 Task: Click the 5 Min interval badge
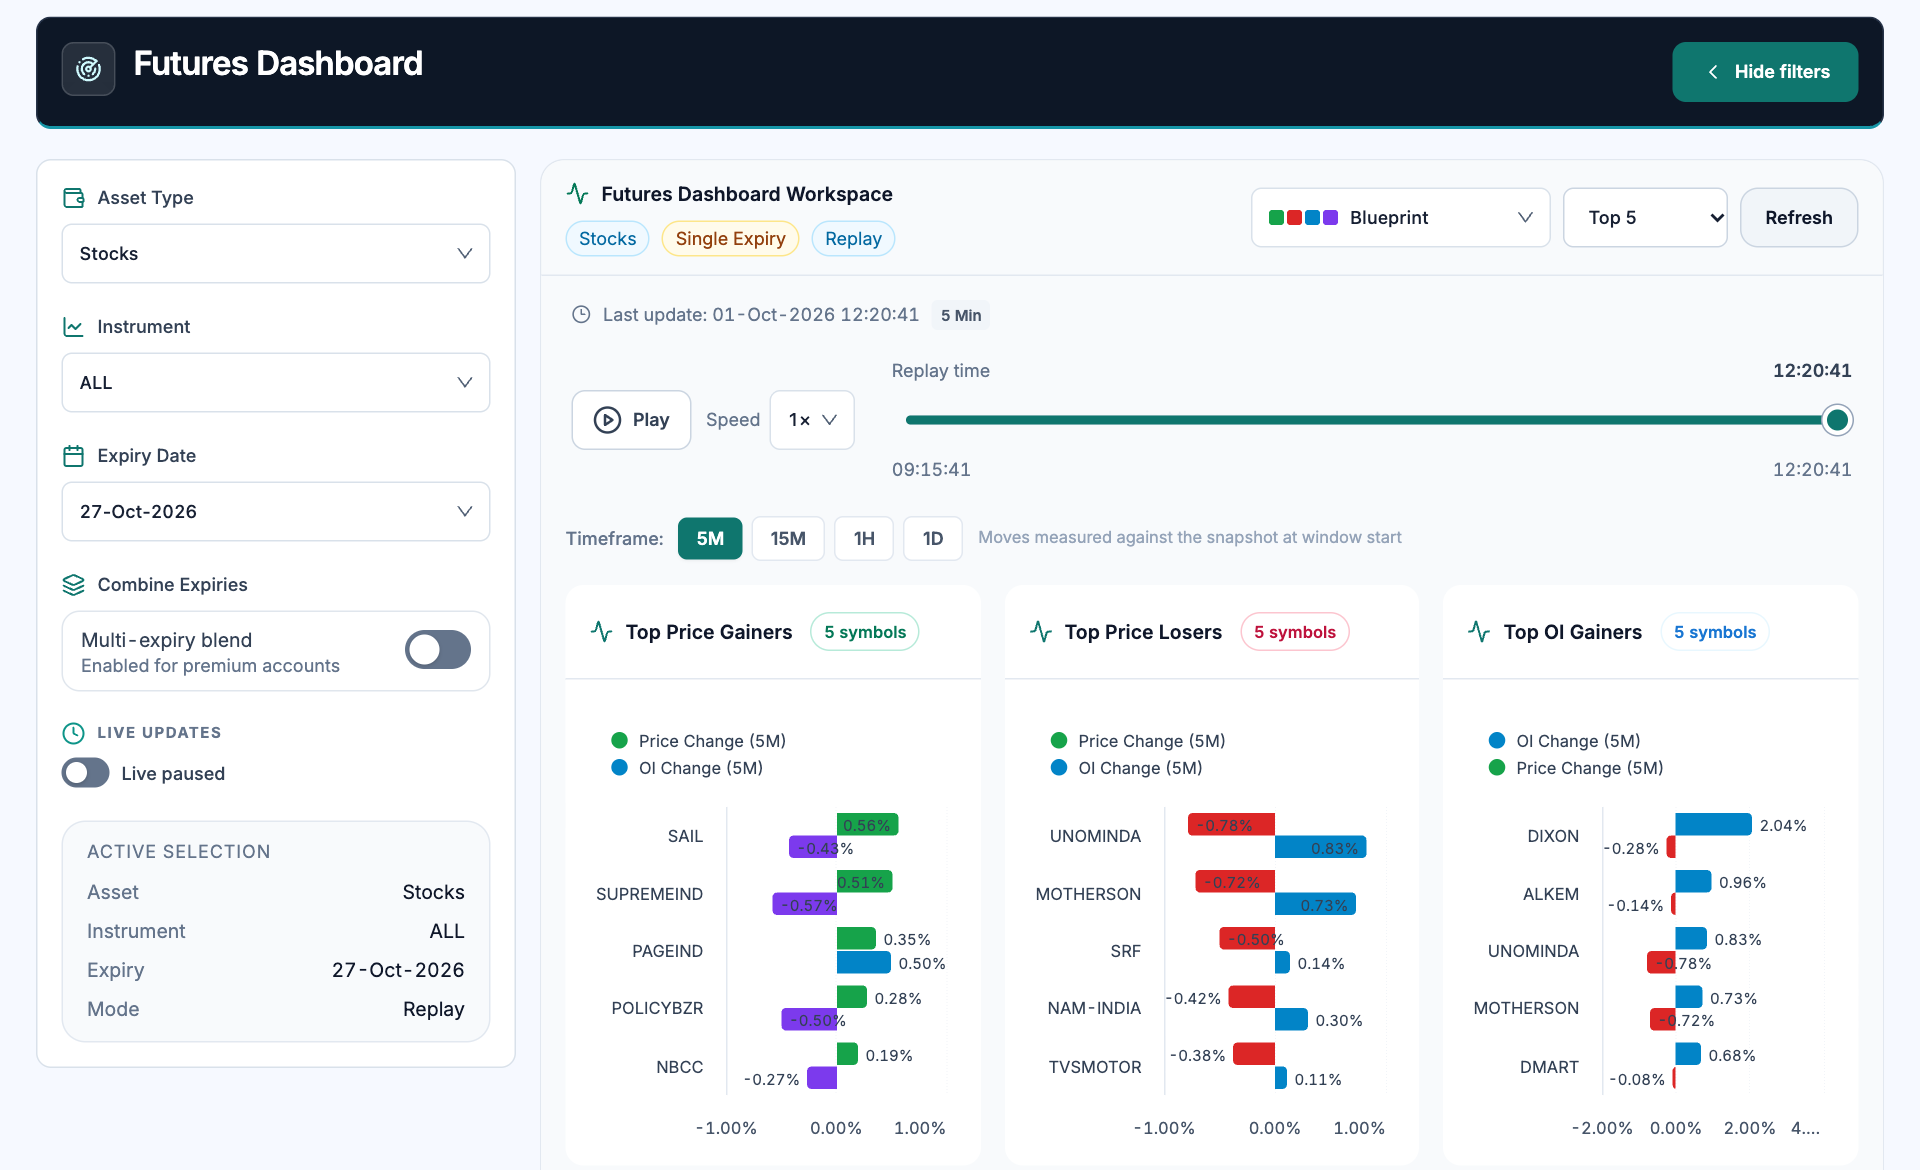point(961,315)
